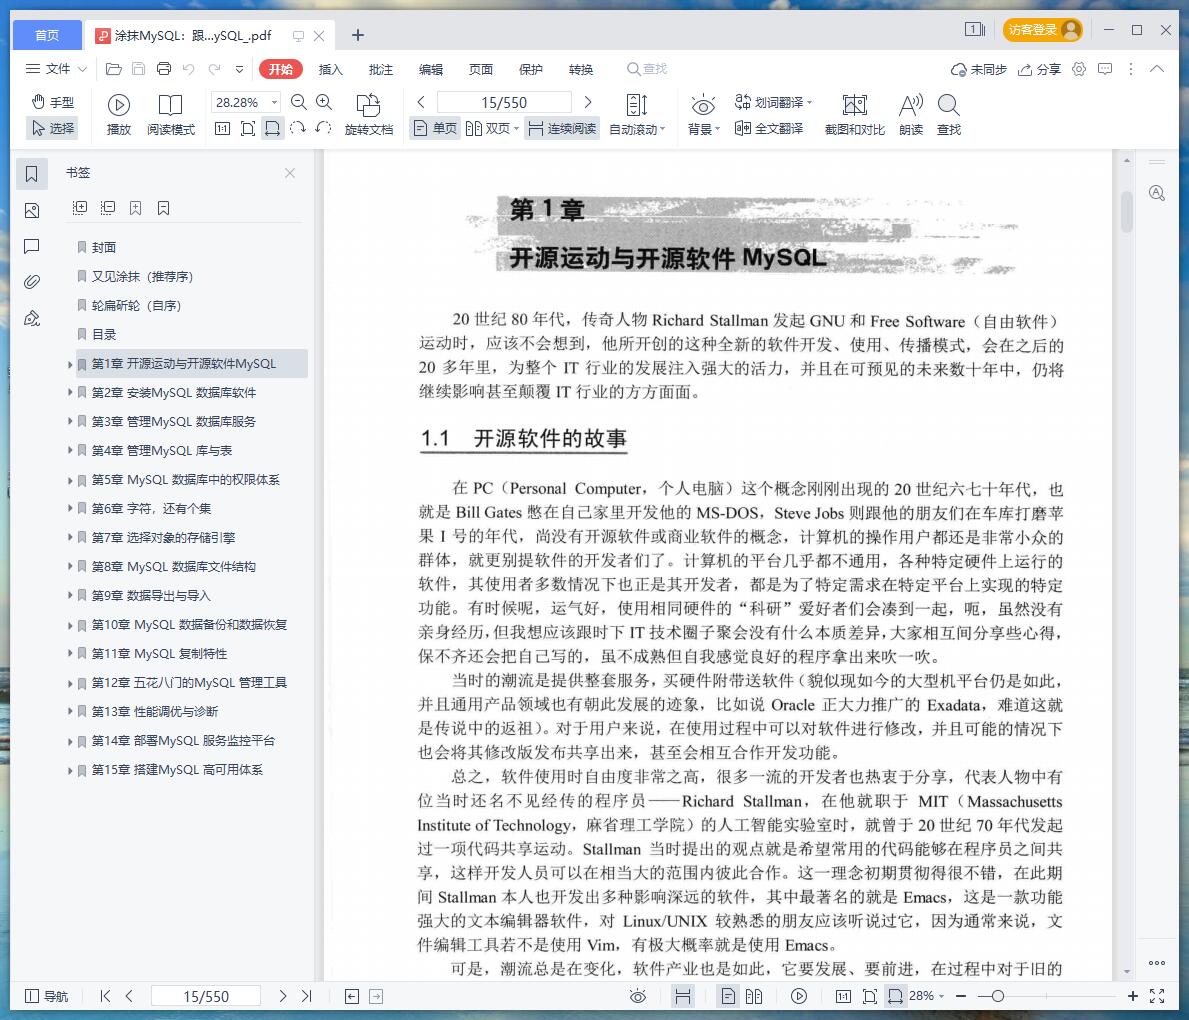Viewport: 1189px width, 1020px height.
Task: Click the 未同步 sync status button
Action: click(x=979, y=69)
